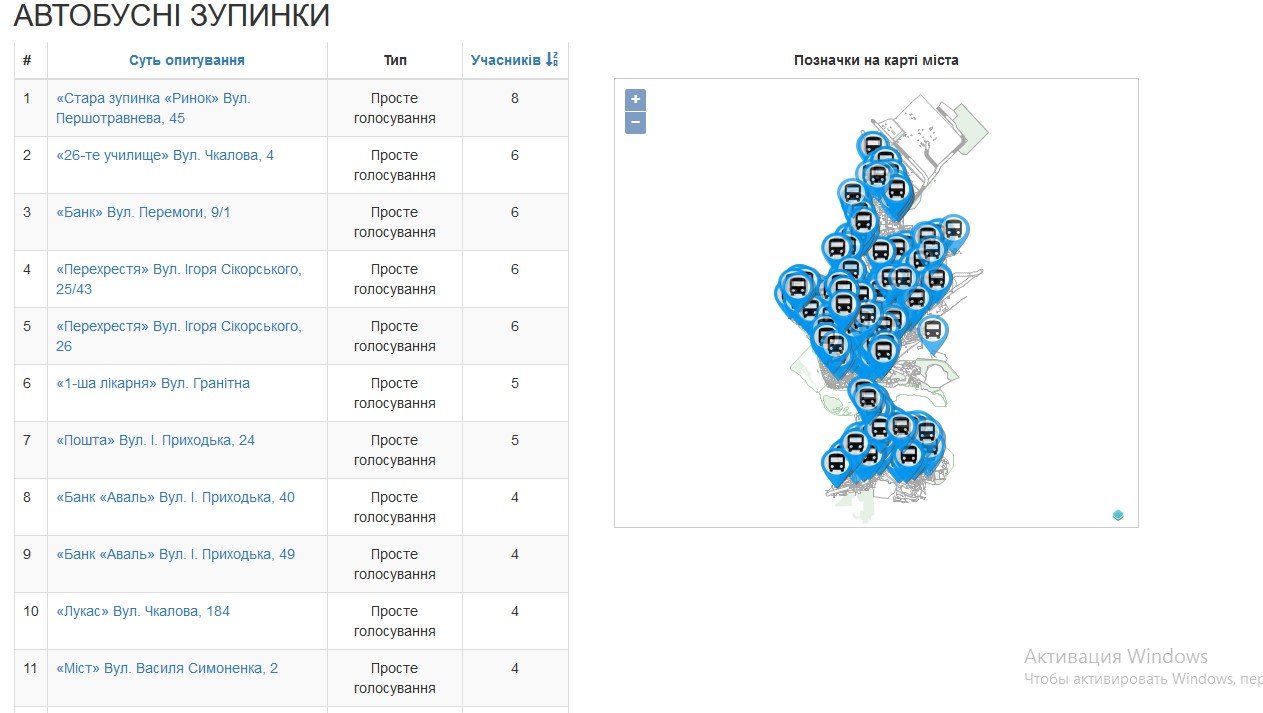The image size is (1263, 713).
Task: Select the bottom-left bus stop marker
Action: (x=837, y=463)
